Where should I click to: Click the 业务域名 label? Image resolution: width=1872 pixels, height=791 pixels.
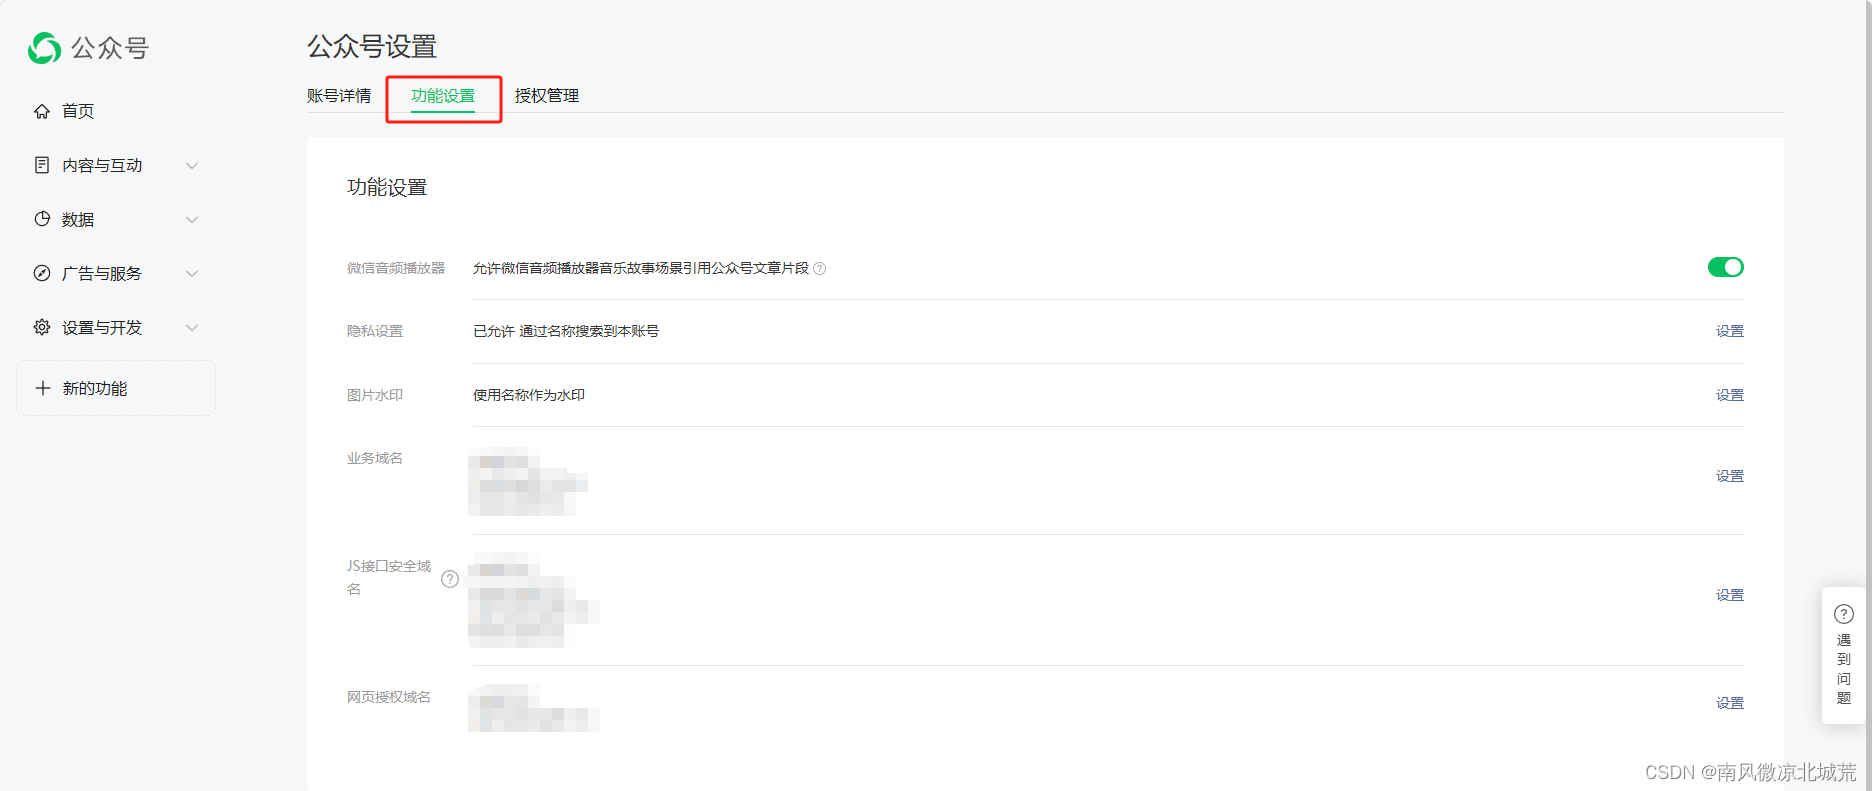coord(375,458)
